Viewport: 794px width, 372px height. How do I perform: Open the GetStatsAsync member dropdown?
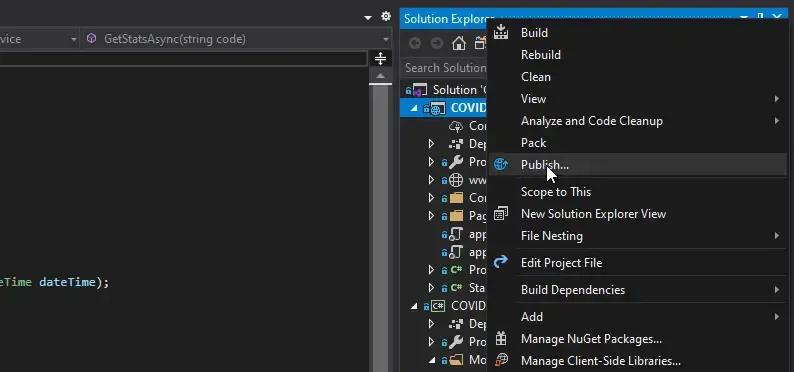386,39
